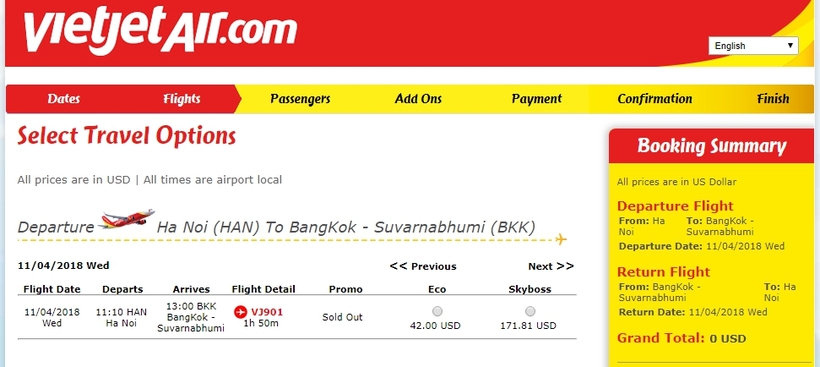
Task: Show the << Previous day flights
Action: click(423, 267)
